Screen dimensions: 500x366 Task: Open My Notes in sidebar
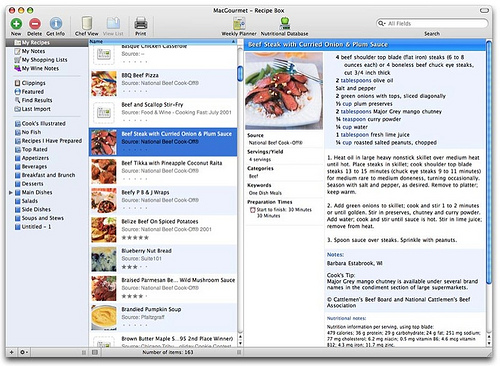click(33, 51)
